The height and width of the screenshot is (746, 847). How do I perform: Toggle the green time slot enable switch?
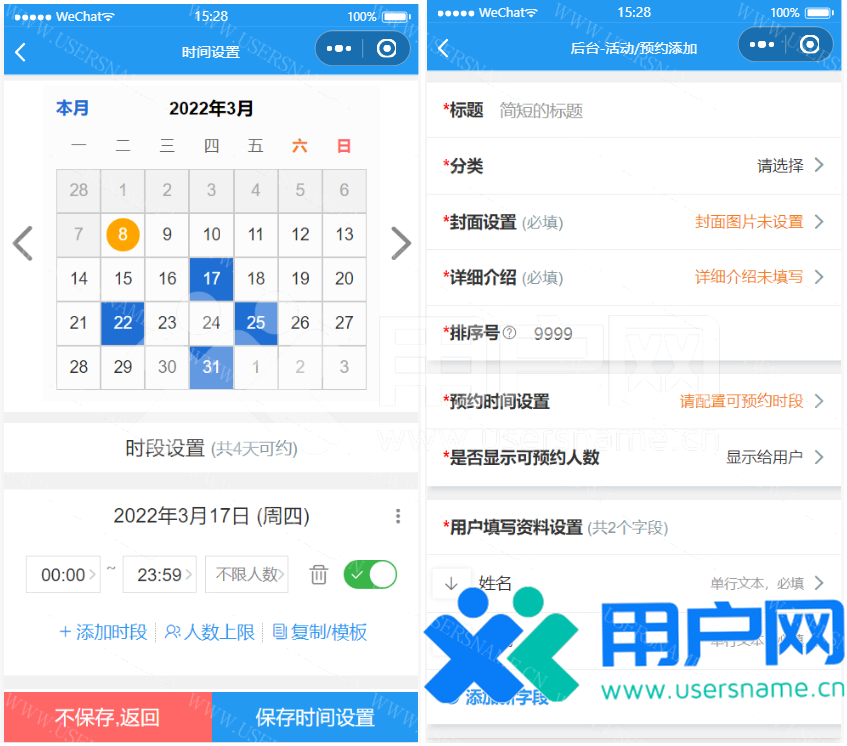point(370,574)
